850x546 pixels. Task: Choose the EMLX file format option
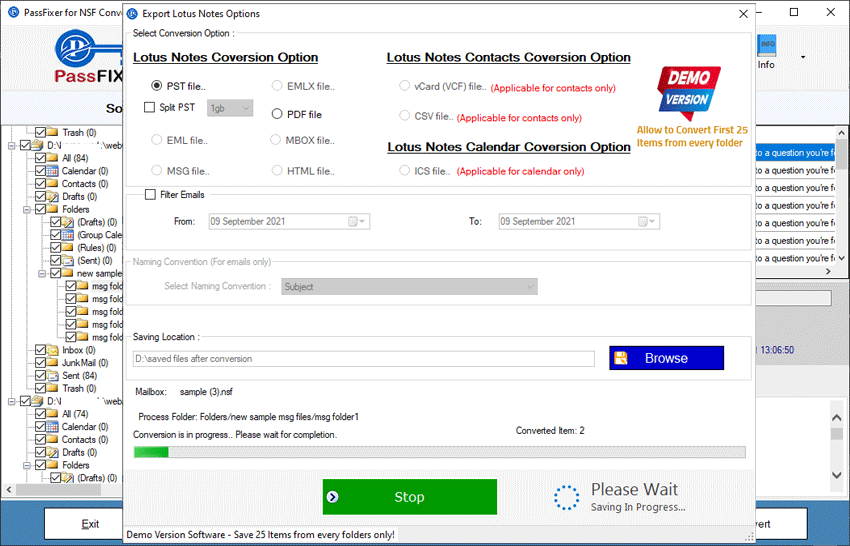[277, 86]
